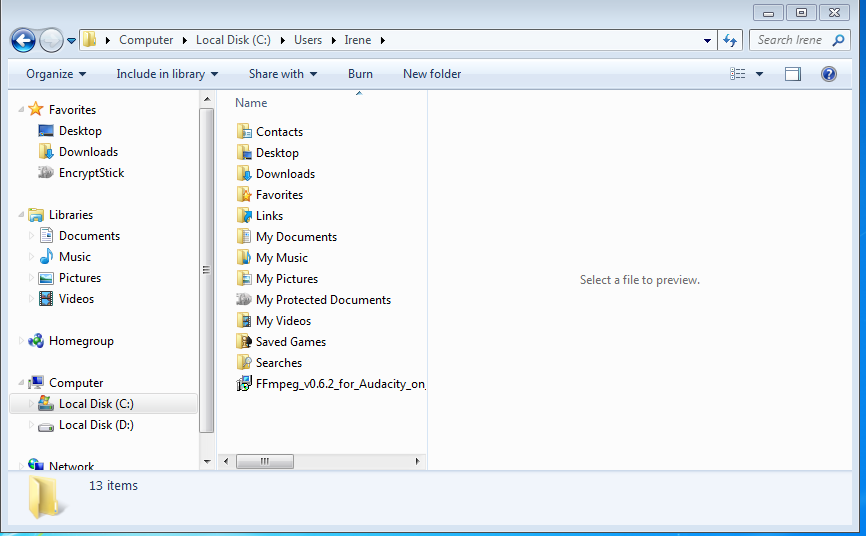The height and width of the screenshot is (536, 866).
Task: Select Local Disk (D:) in sidebar
Action: pos(96,425)
